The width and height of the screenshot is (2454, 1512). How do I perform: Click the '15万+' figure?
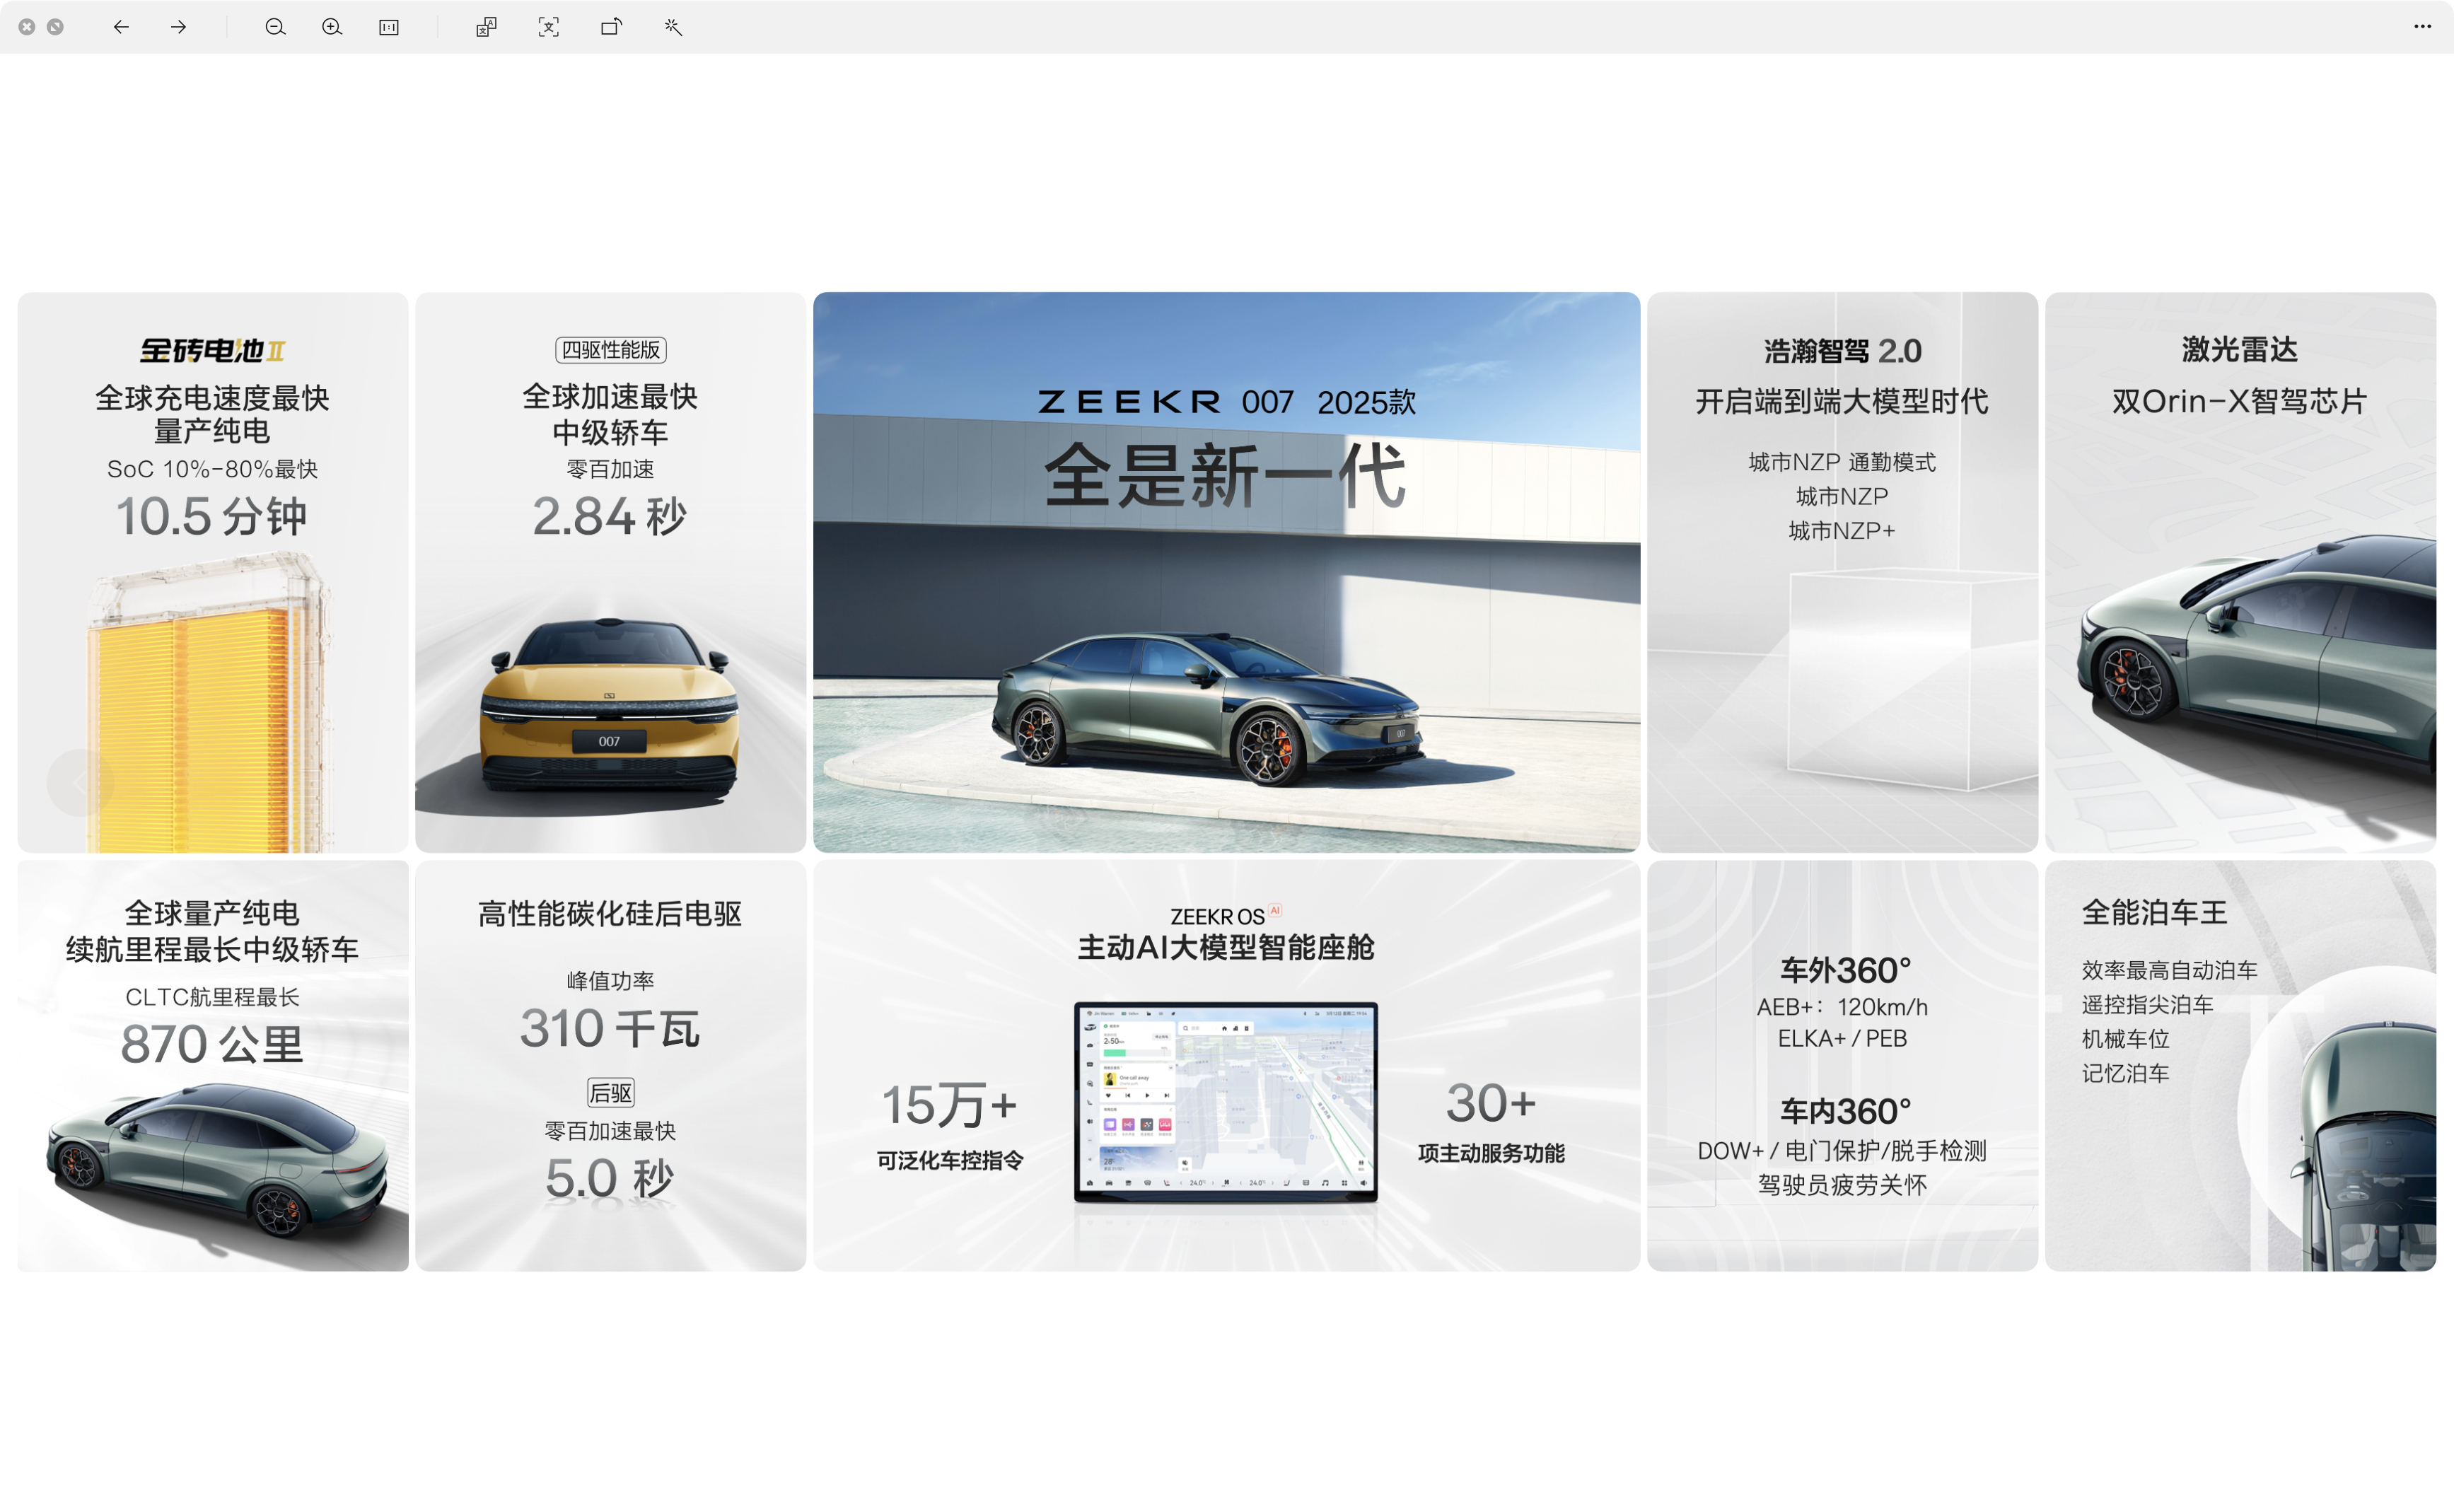949,1106
